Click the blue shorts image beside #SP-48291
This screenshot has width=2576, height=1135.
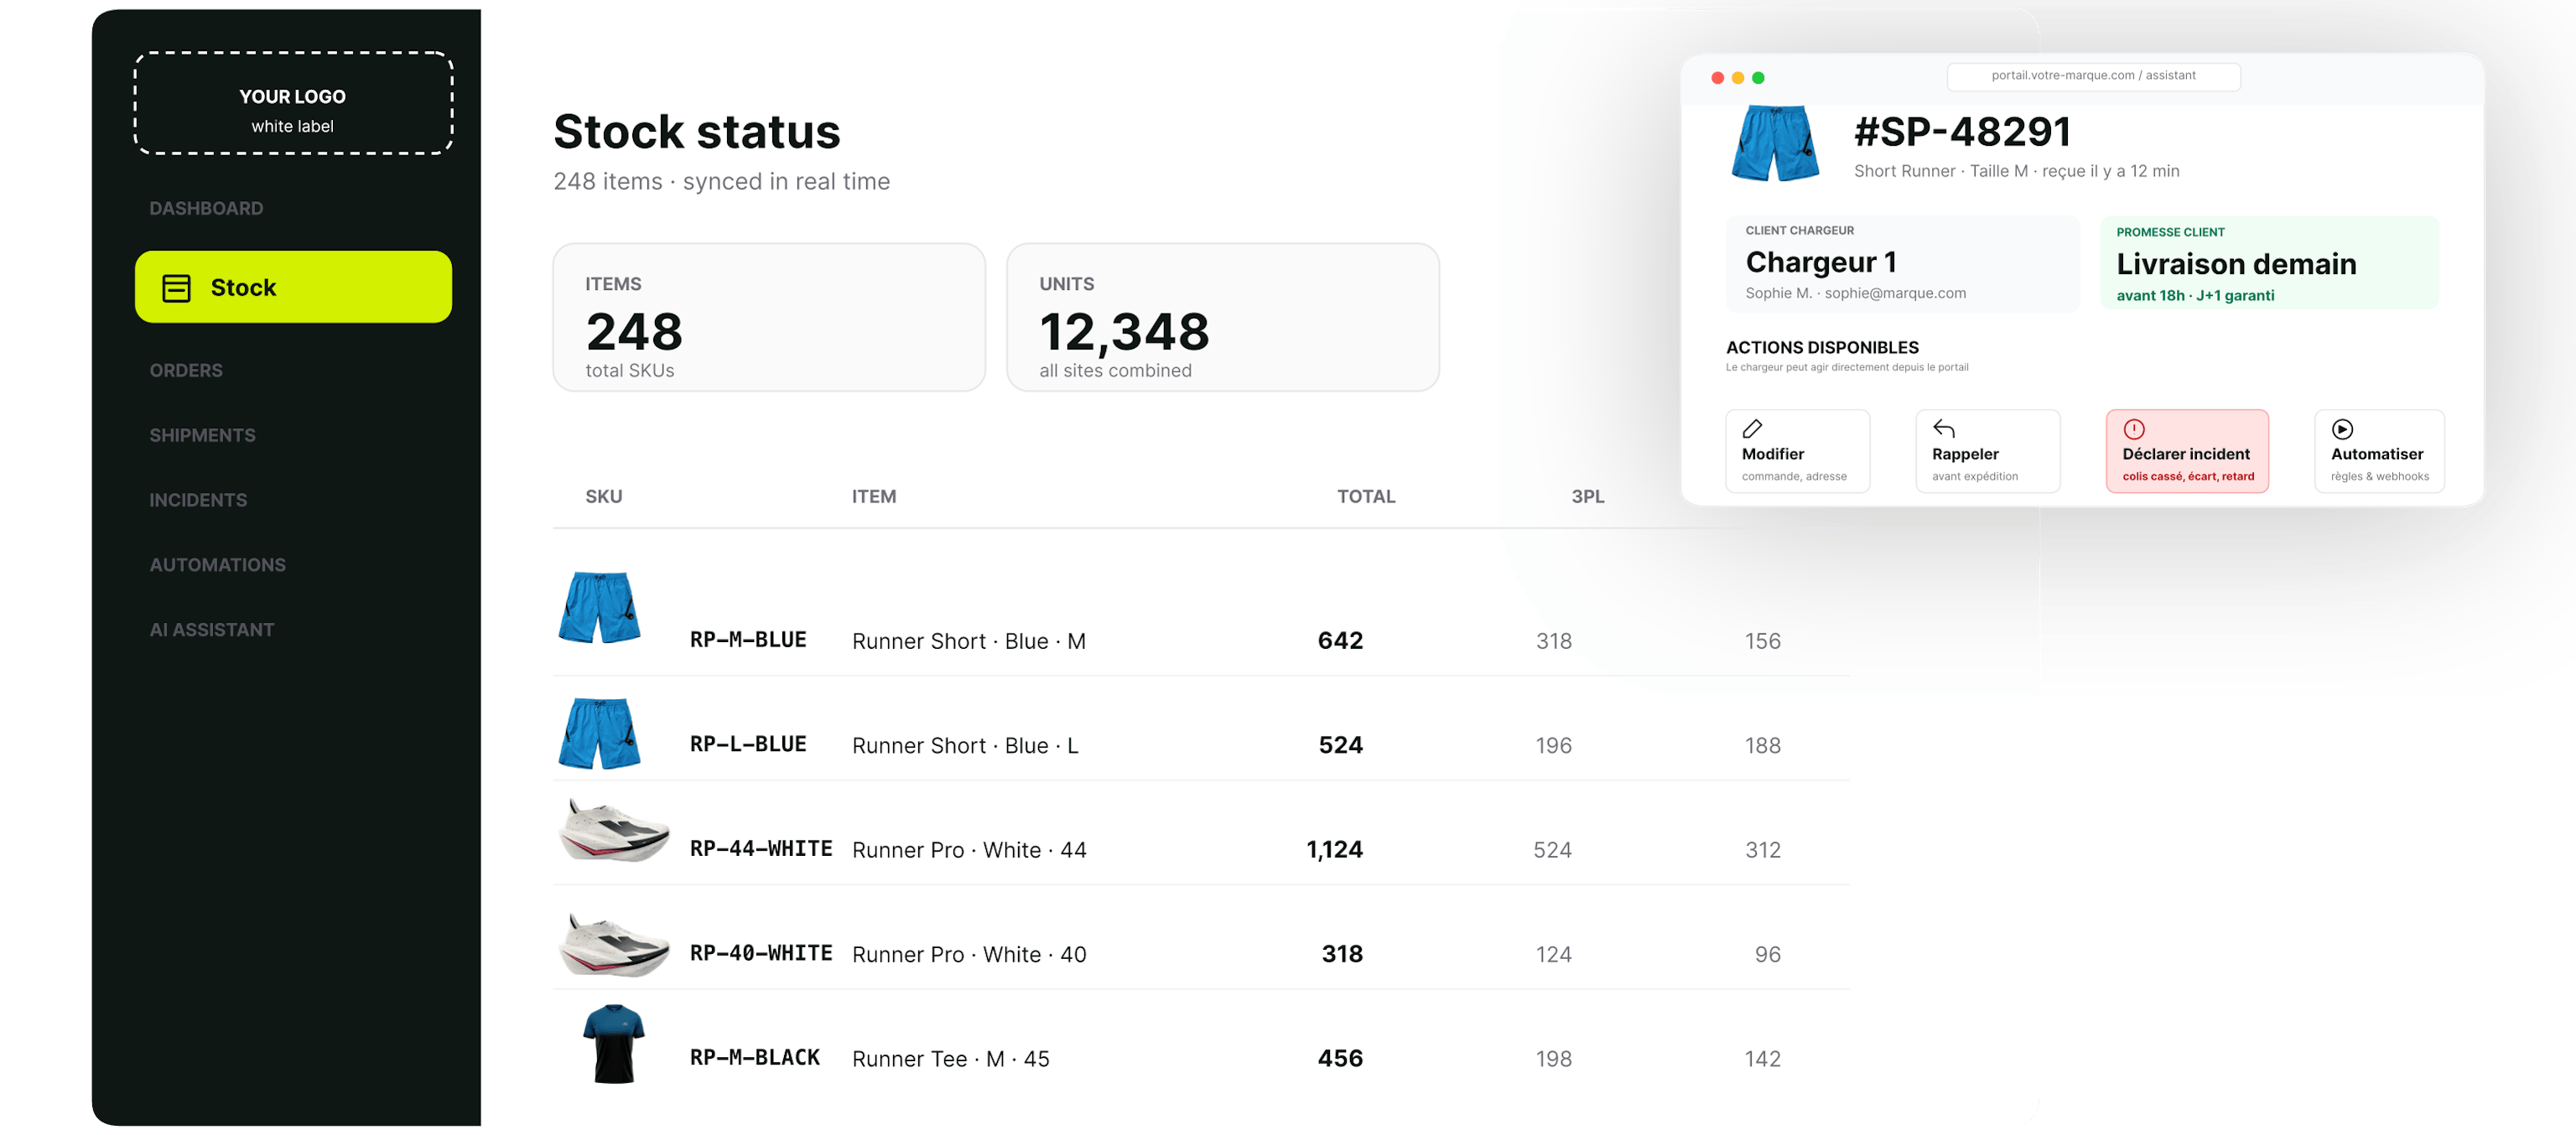tap(1775, 143)
